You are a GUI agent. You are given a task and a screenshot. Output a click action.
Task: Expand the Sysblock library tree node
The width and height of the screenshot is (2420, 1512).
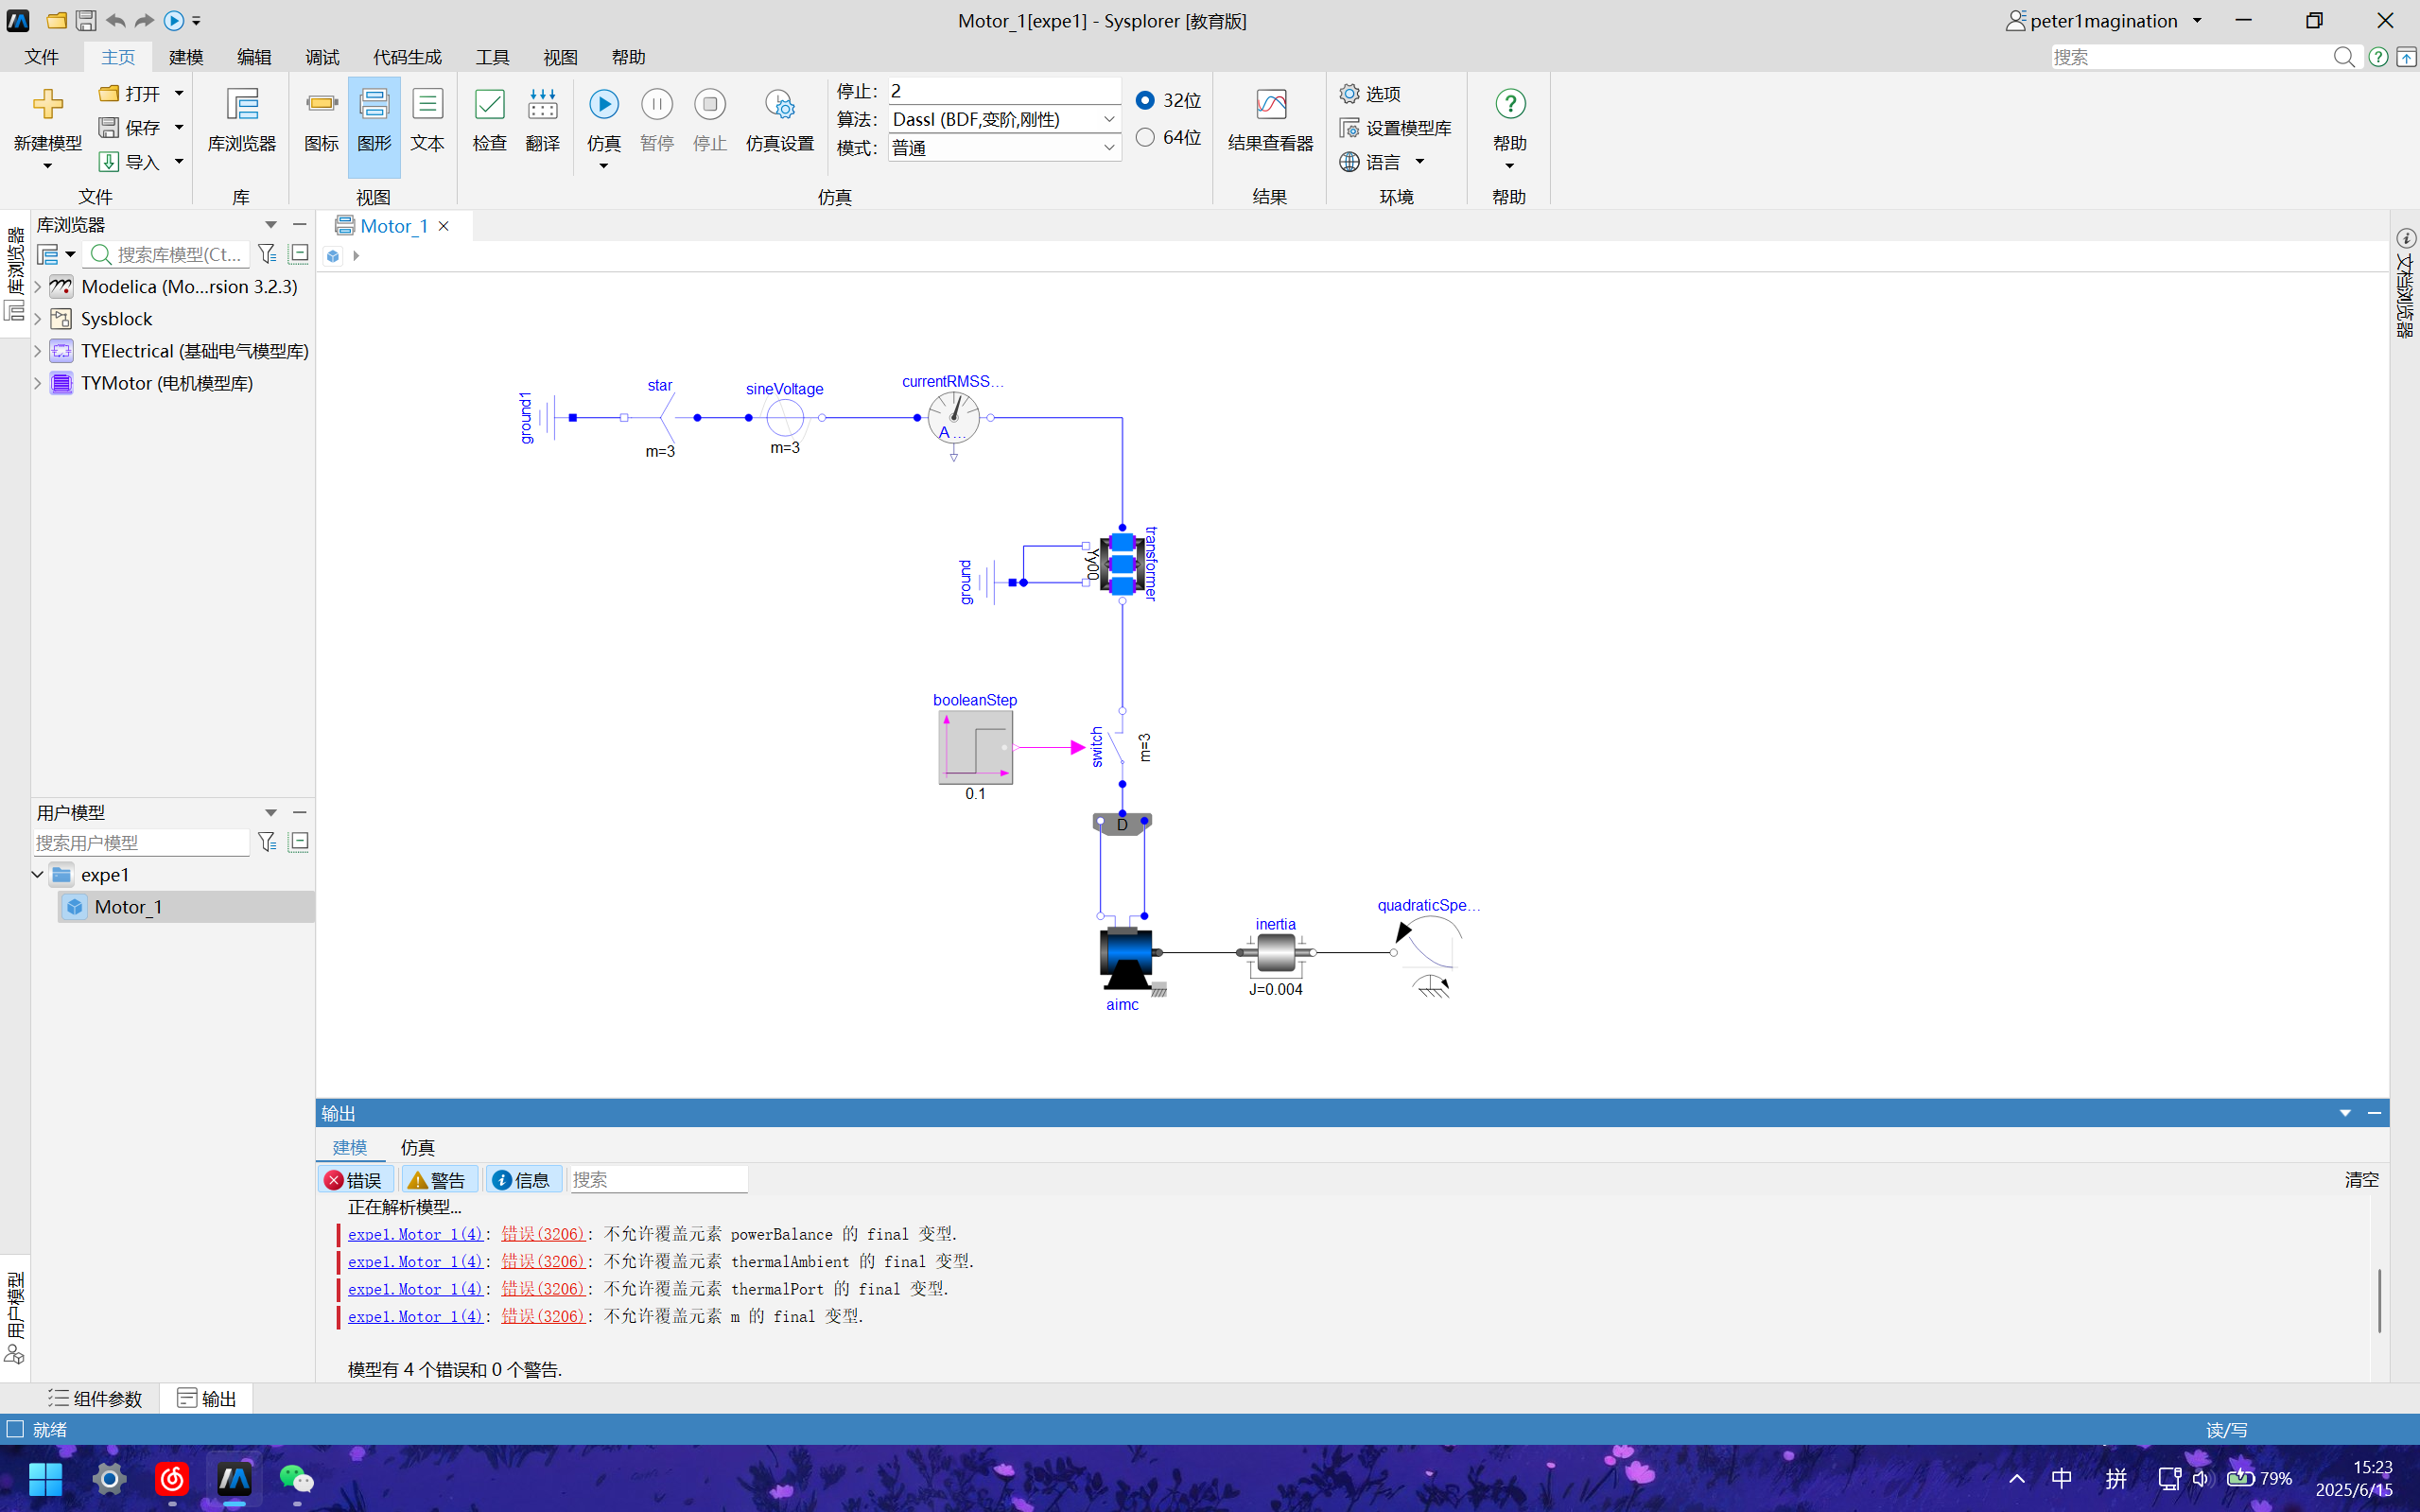point(38,319)
